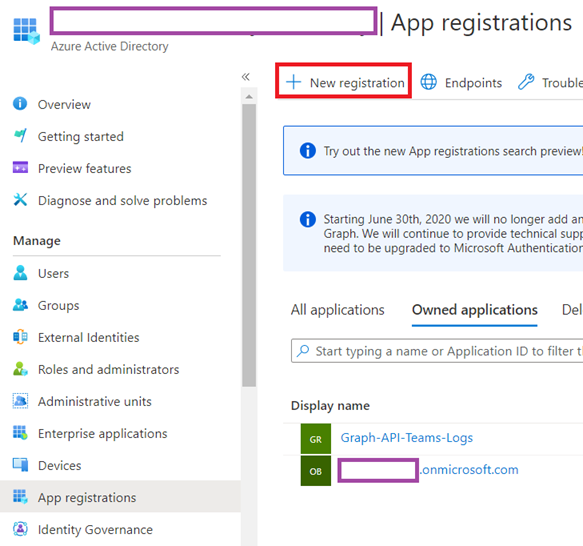Viewport: 583px width, 546px height.
Task: Click the Azure Active Directory subtitle text
Action: [109, 46]
